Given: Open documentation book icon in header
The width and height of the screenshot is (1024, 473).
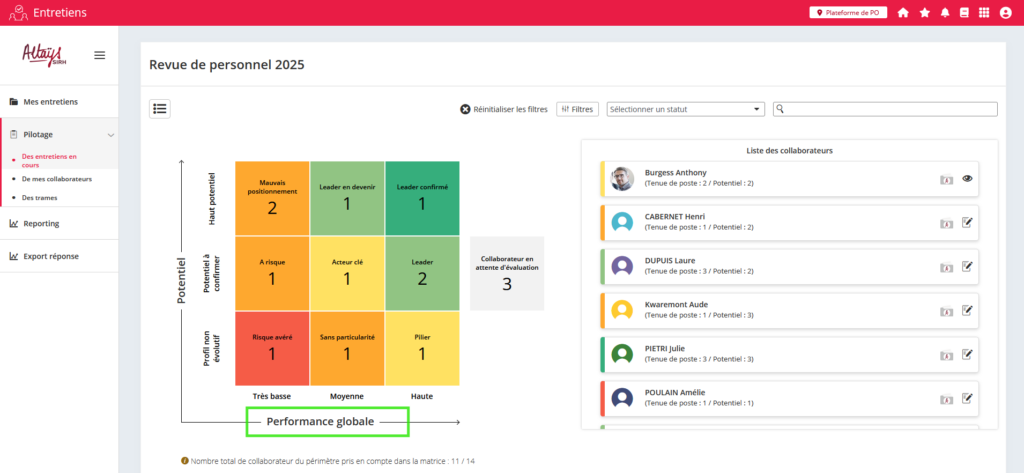Looking at the screenshot, I should pos(965,13).
